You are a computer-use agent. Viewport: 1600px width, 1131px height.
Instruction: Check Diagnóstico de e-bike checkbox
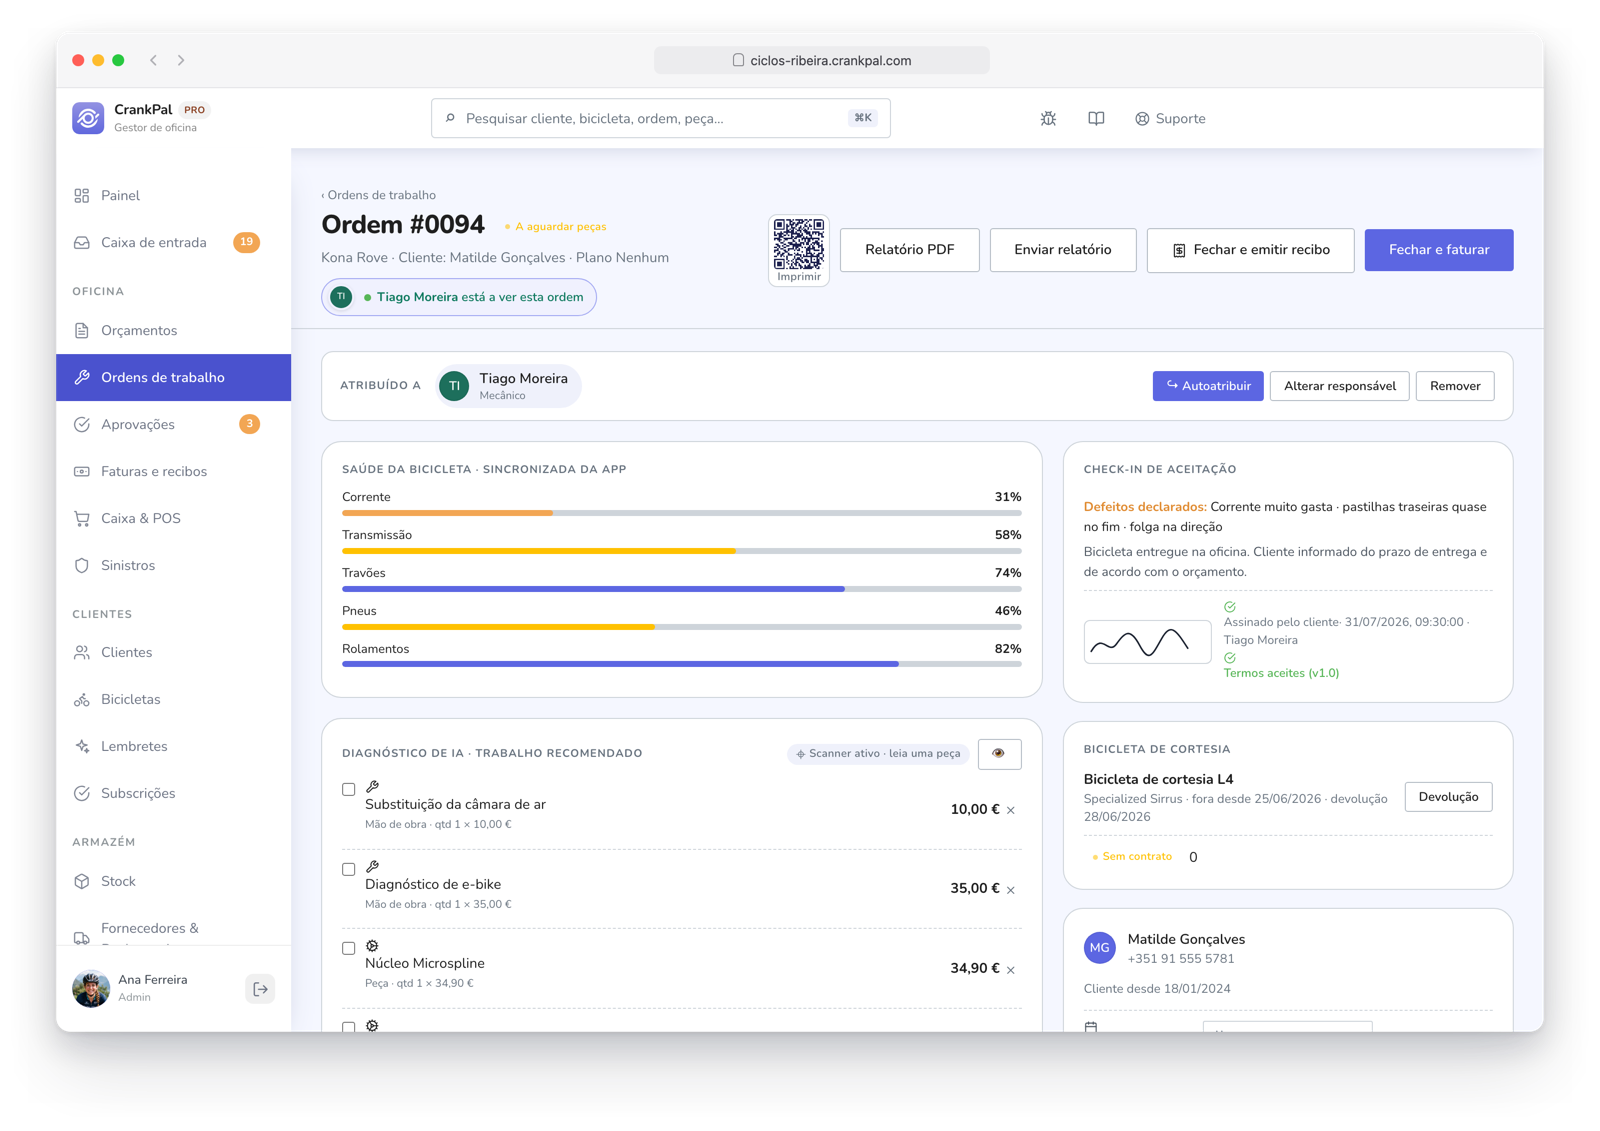pos(349,869)
